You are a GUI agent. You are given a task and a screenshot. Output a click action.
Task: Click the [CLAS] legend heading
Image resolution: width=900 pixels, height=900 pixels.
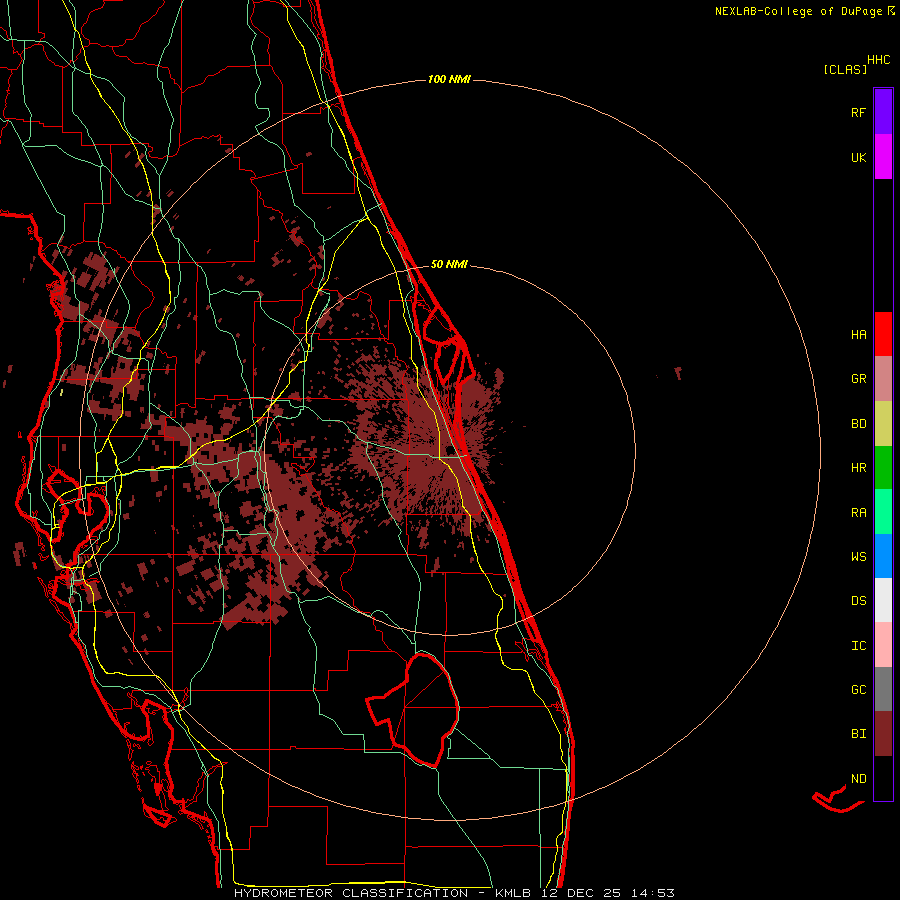coord(845,69)
